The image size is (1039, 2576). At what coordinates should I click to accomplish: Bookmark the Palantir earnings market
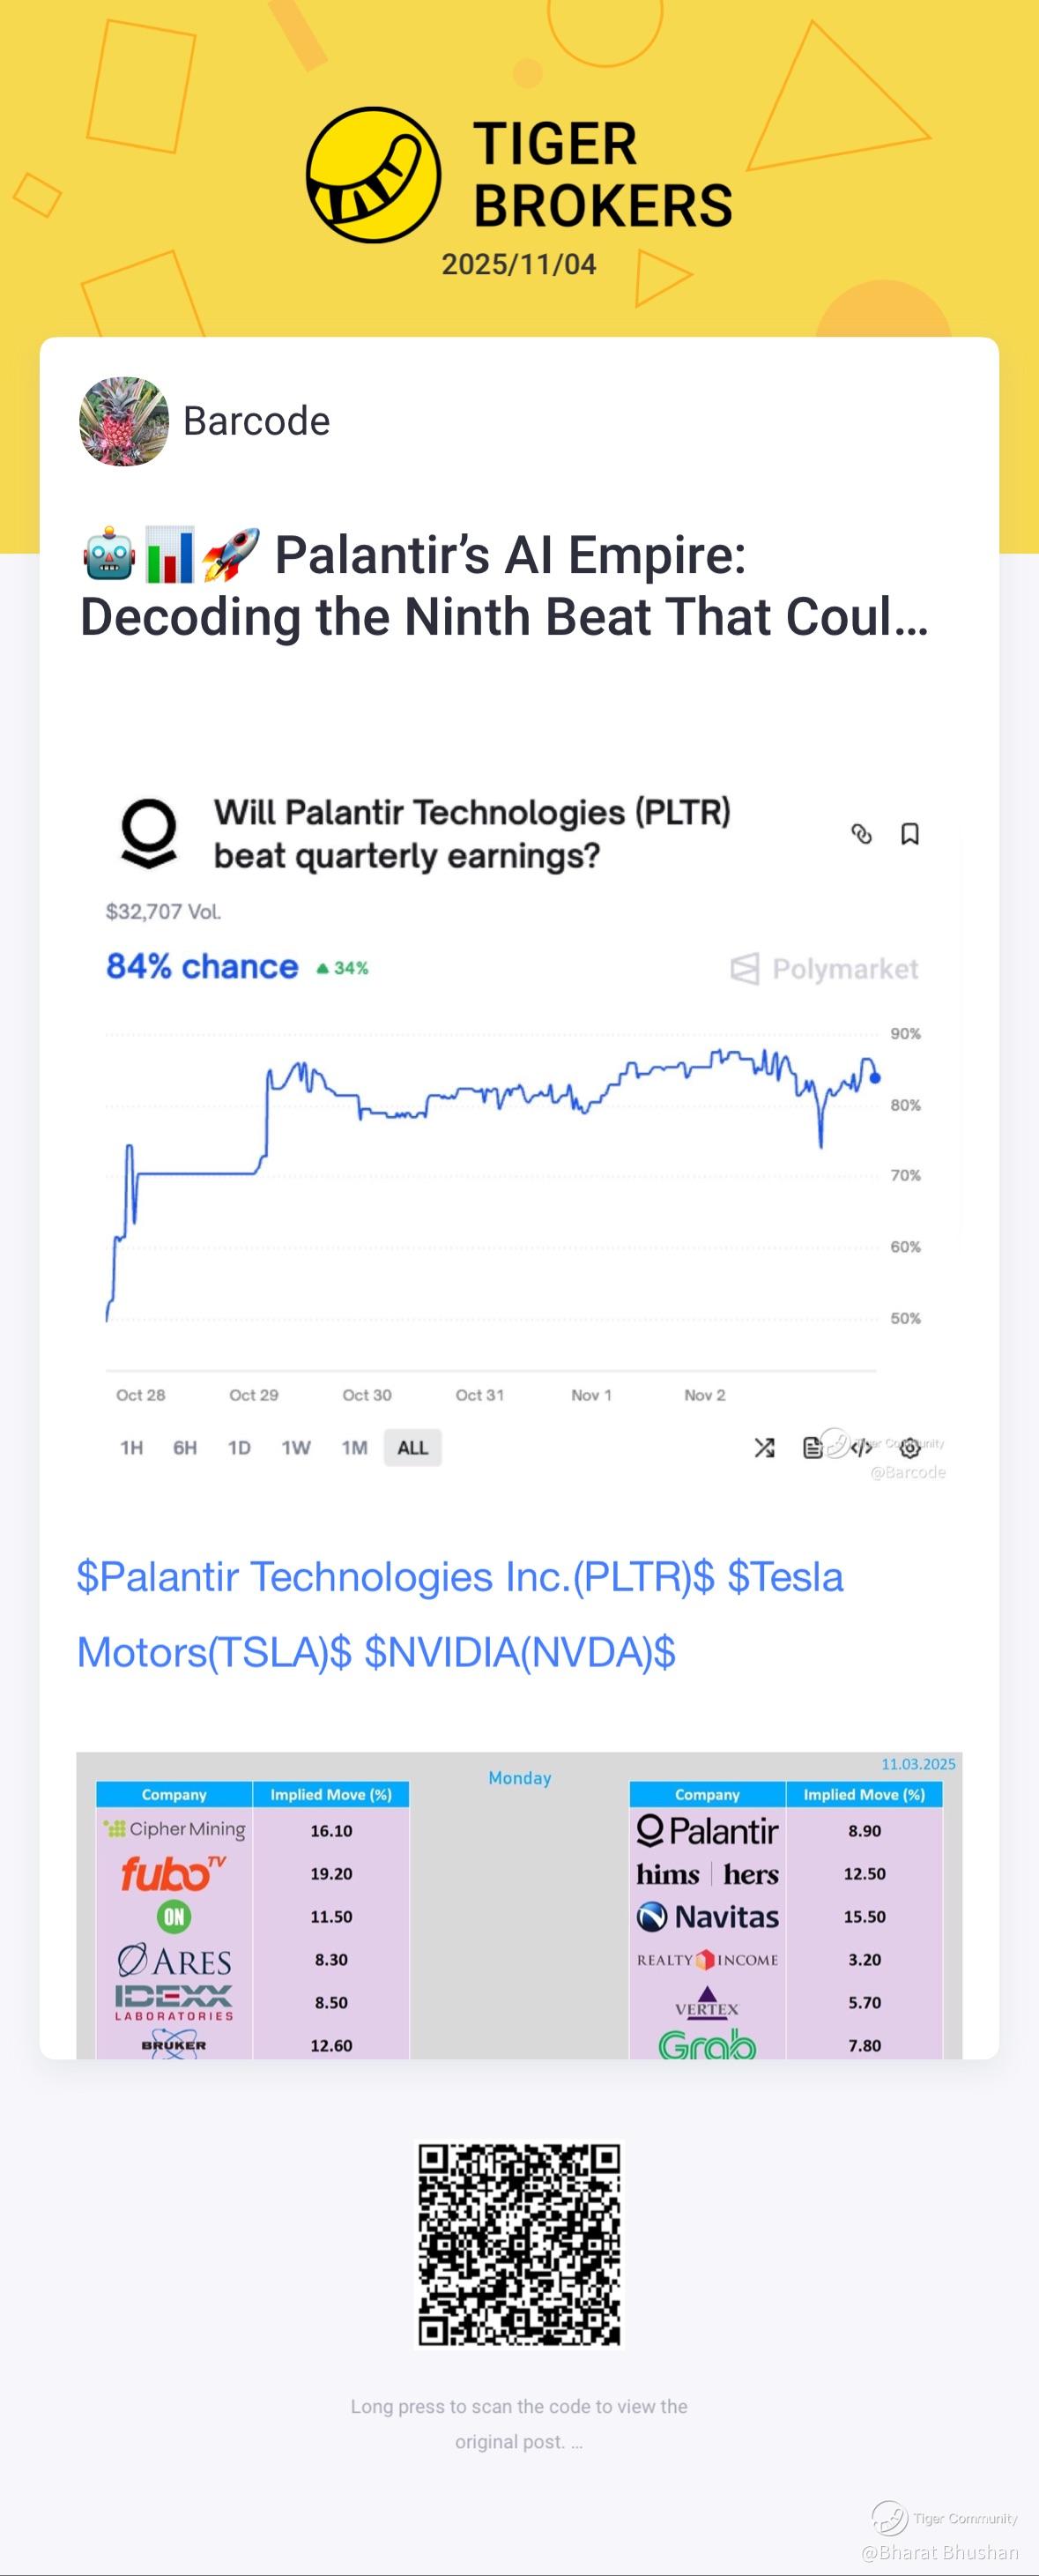[910, 834]
